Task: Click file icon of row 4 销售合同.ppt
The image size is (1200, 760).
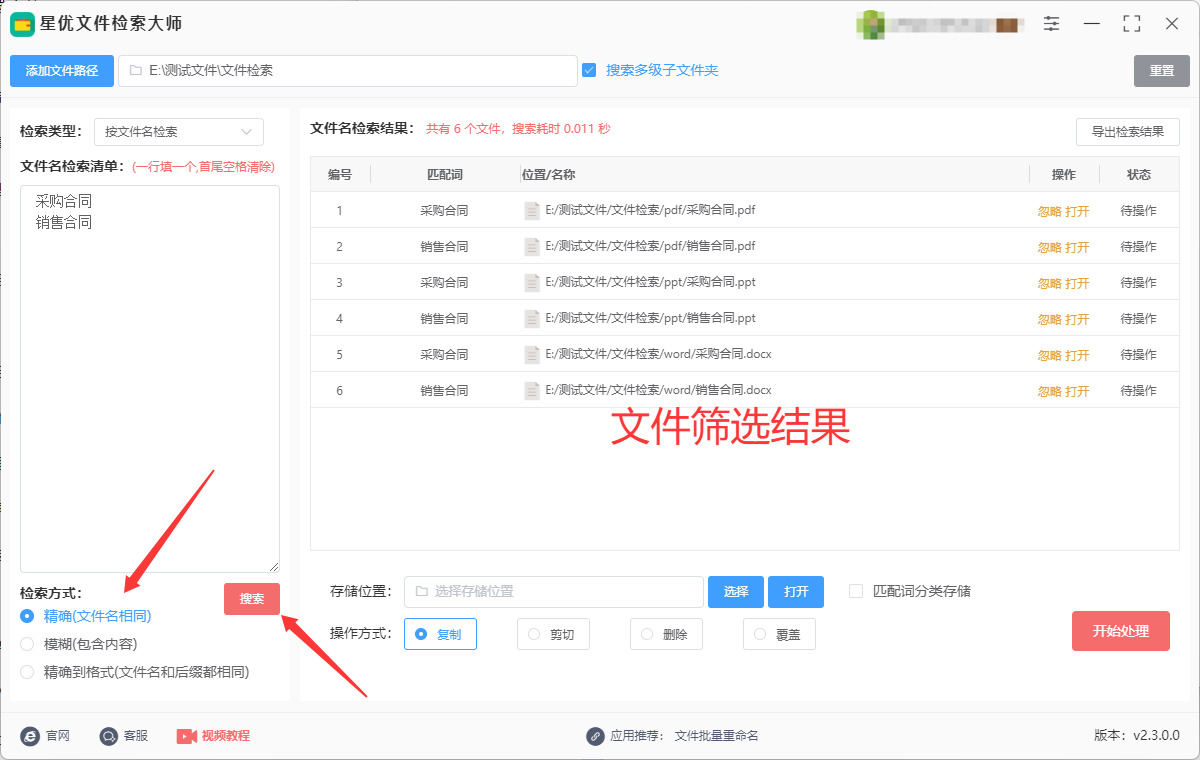Action: click(x=532, y=319)
